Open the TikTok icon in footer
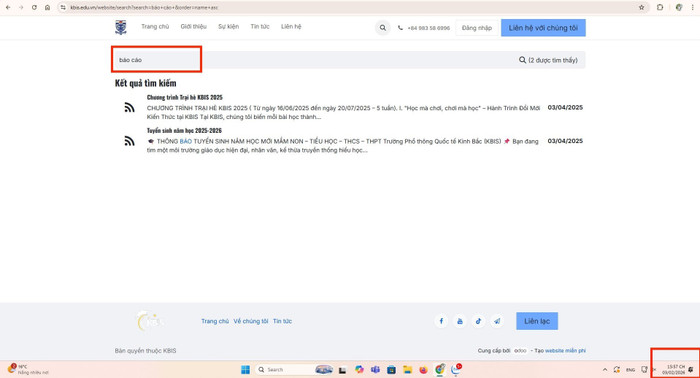The width and height of the screenshot is (700, 378). 478,321
